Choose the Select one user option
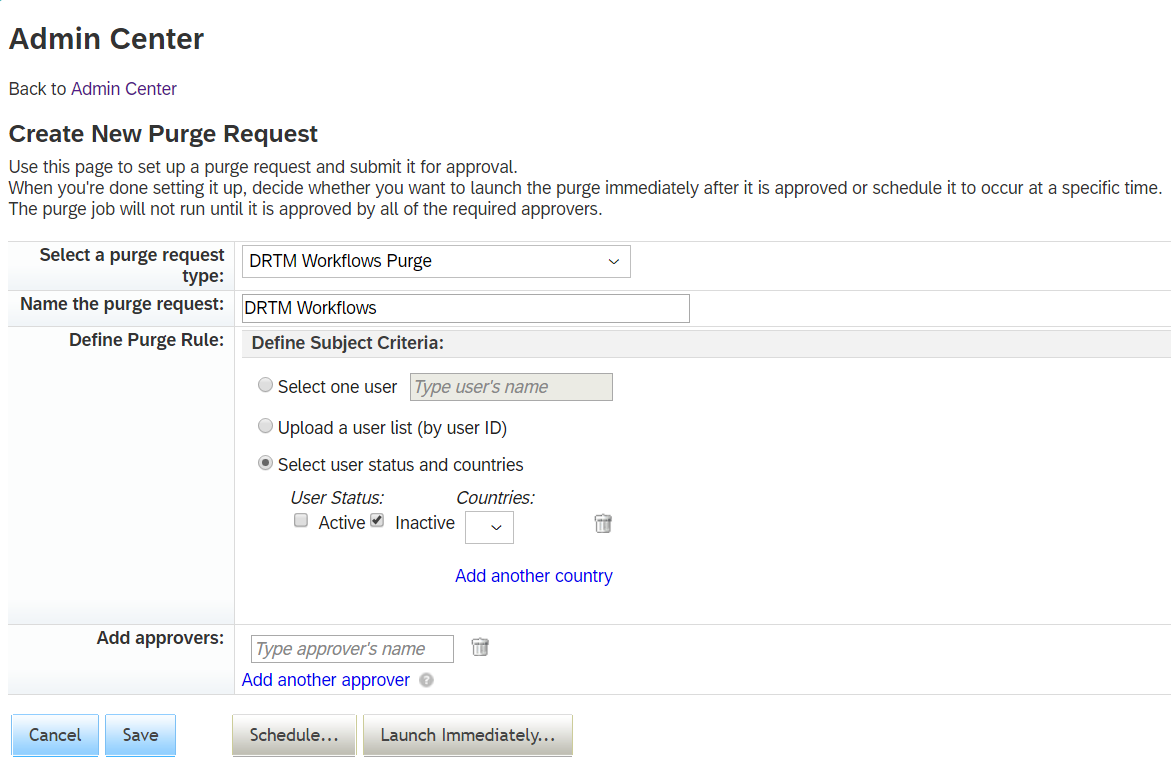 [x=265, y=385]
